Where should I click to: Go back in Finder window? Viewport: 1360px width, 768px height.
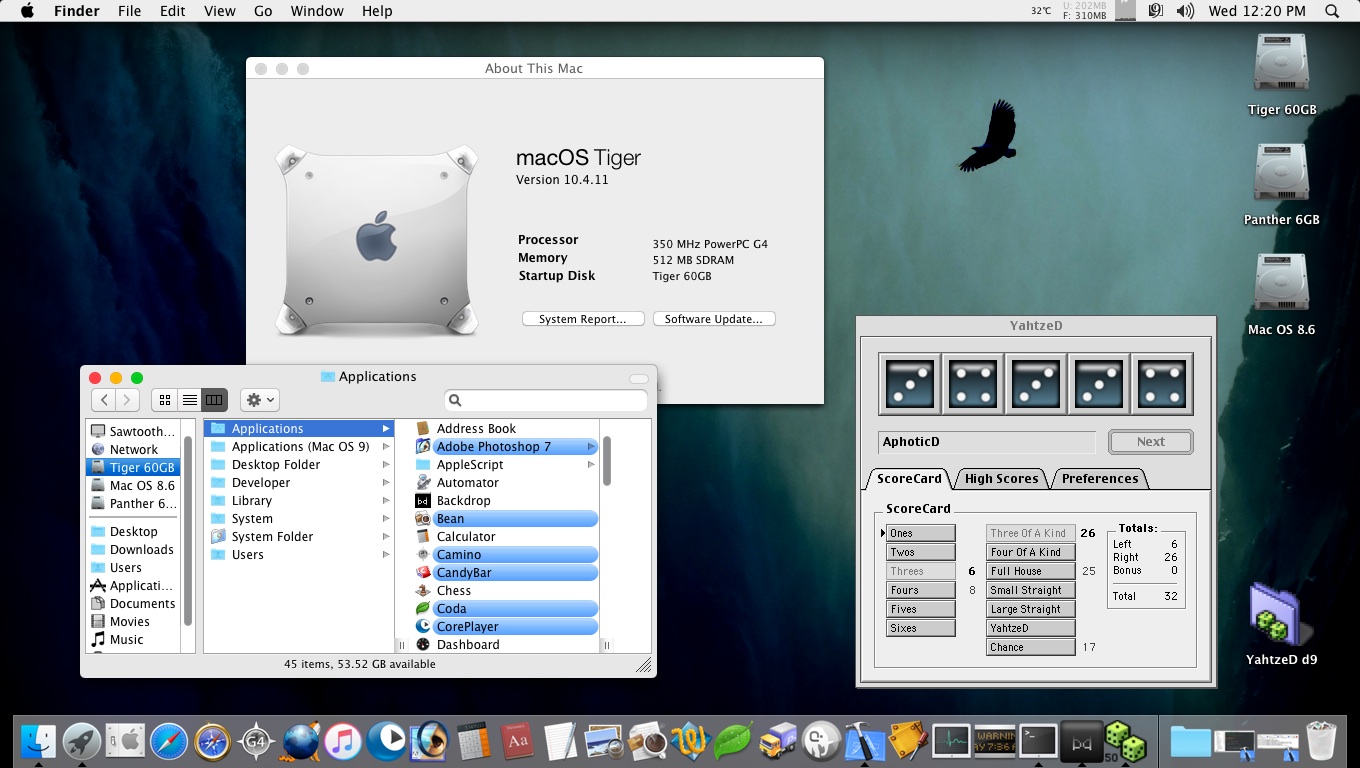click(104, 400)
